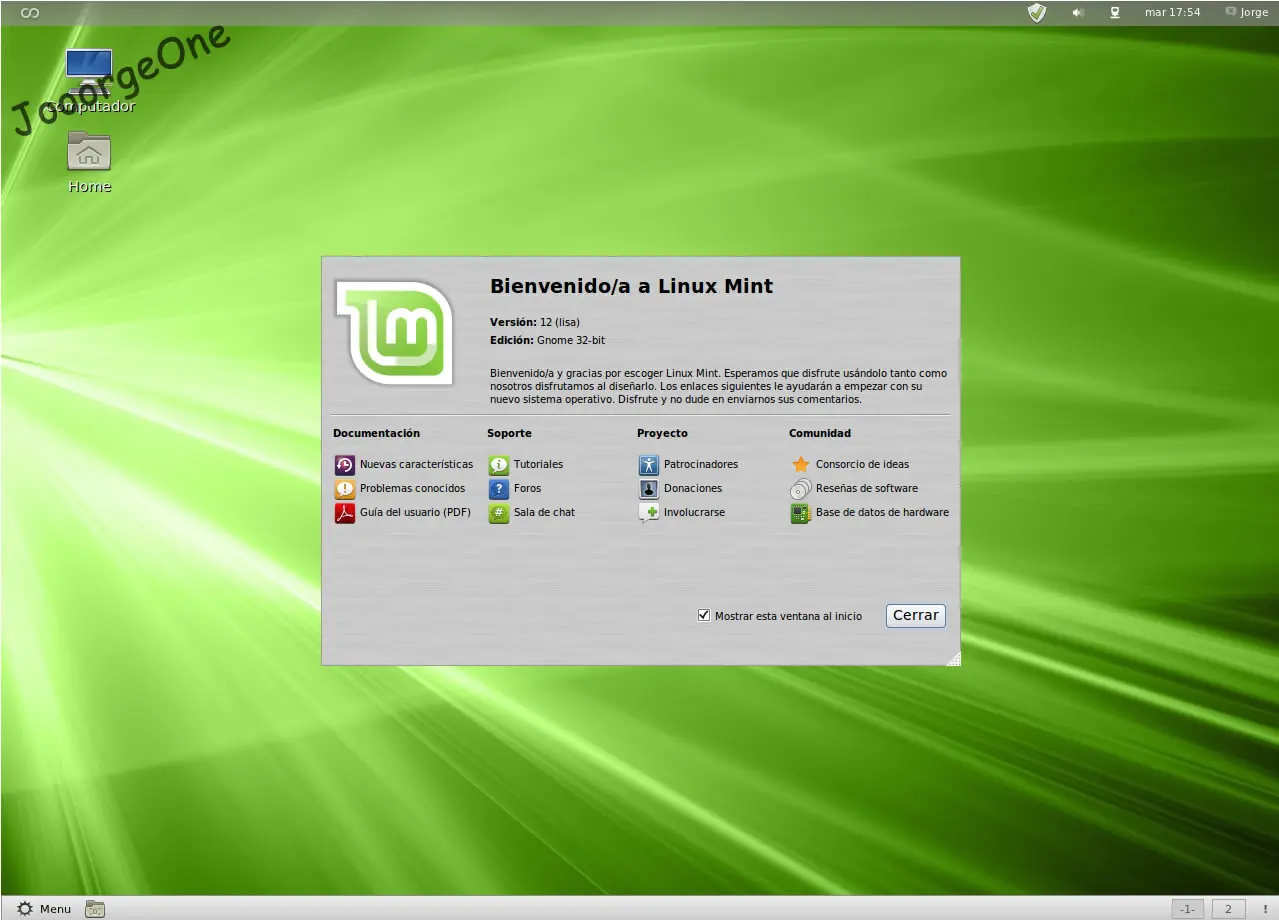Click the update manager shield tray icon

[x=1037, y=13]
